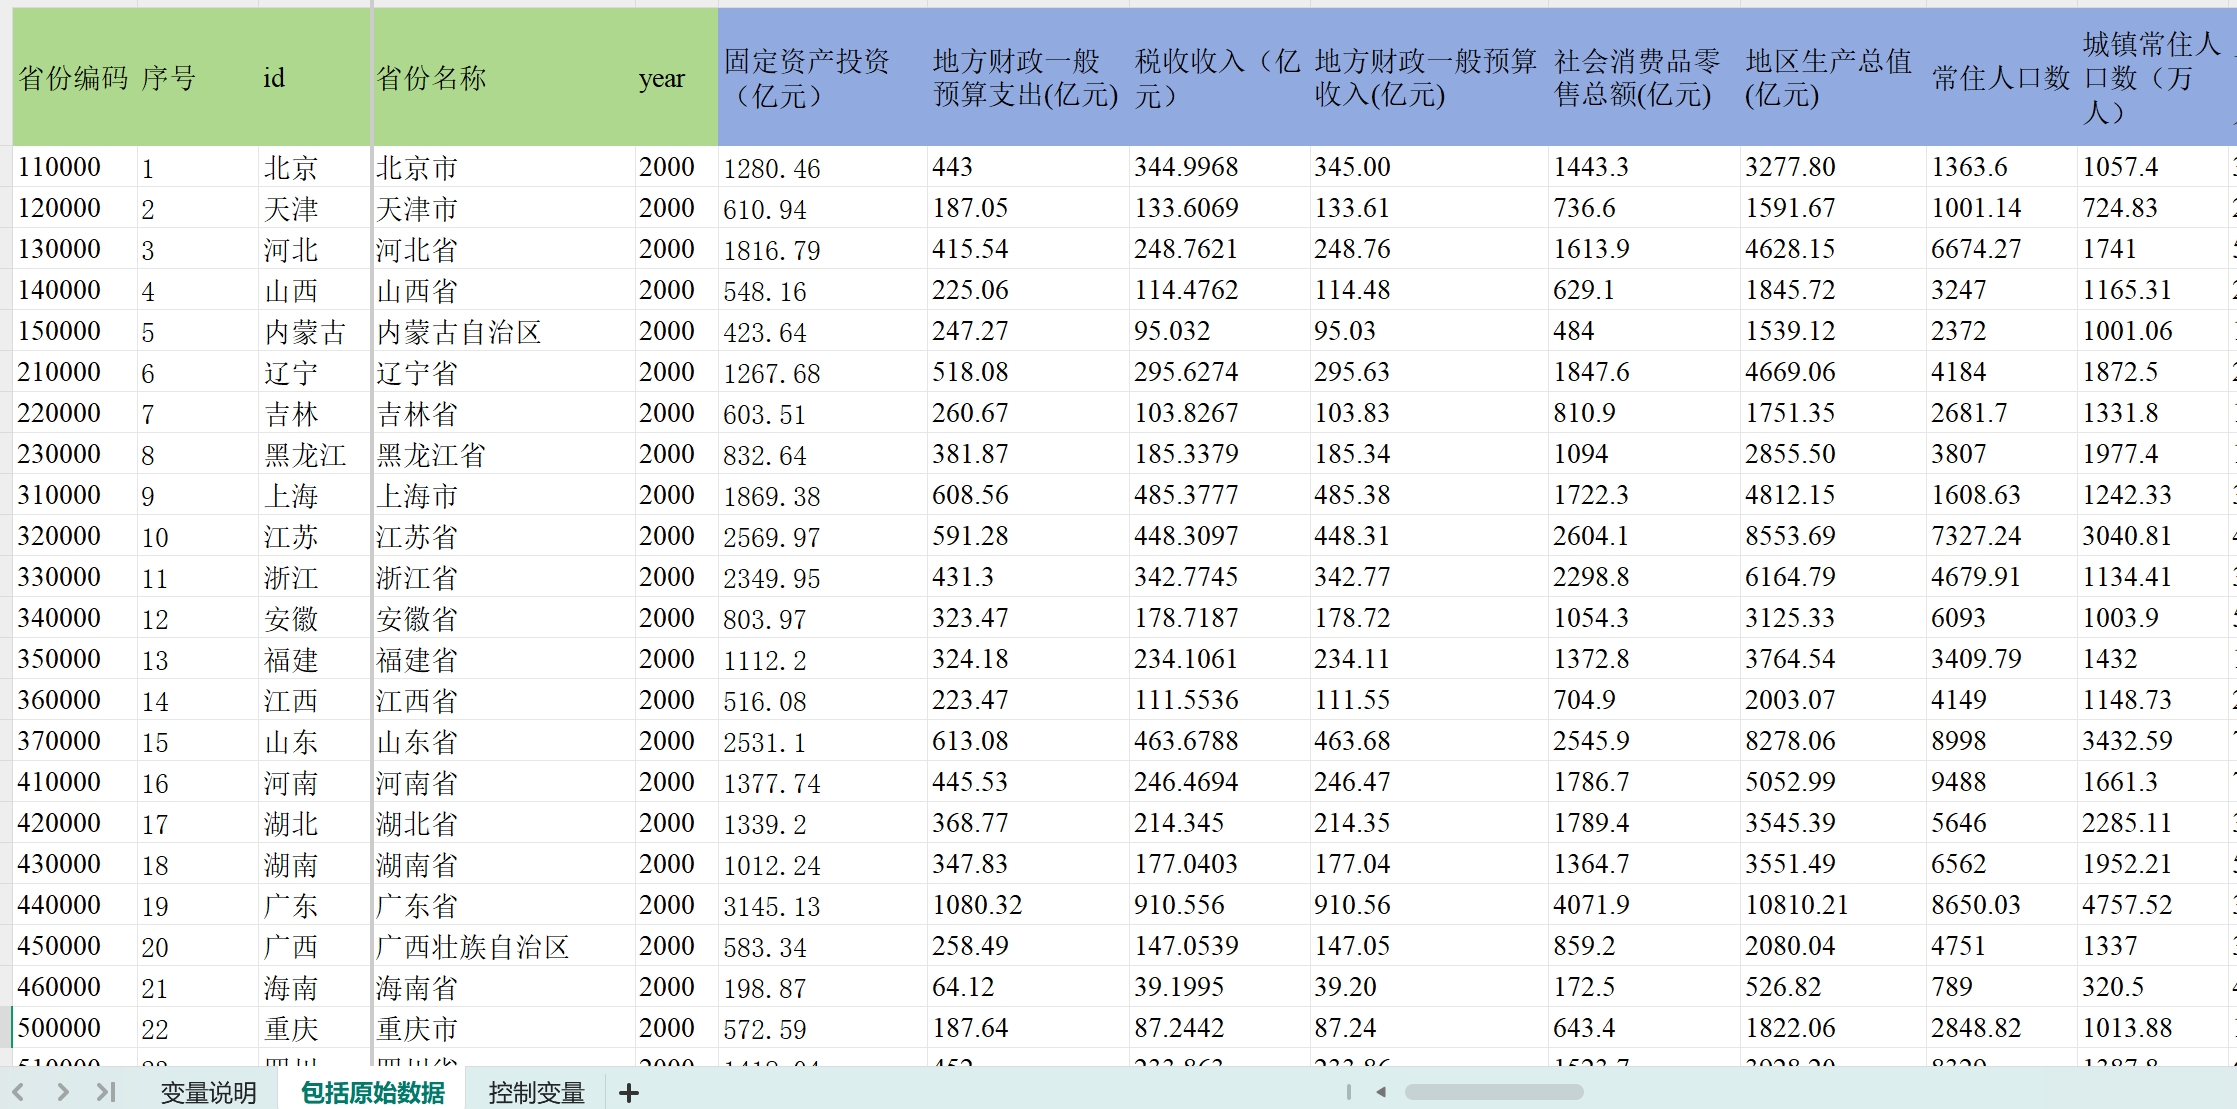This screenshot has height=1109, width=2237.
Task: Click the horizontal scrollbar left arrow
Action: point(1381,1092)
